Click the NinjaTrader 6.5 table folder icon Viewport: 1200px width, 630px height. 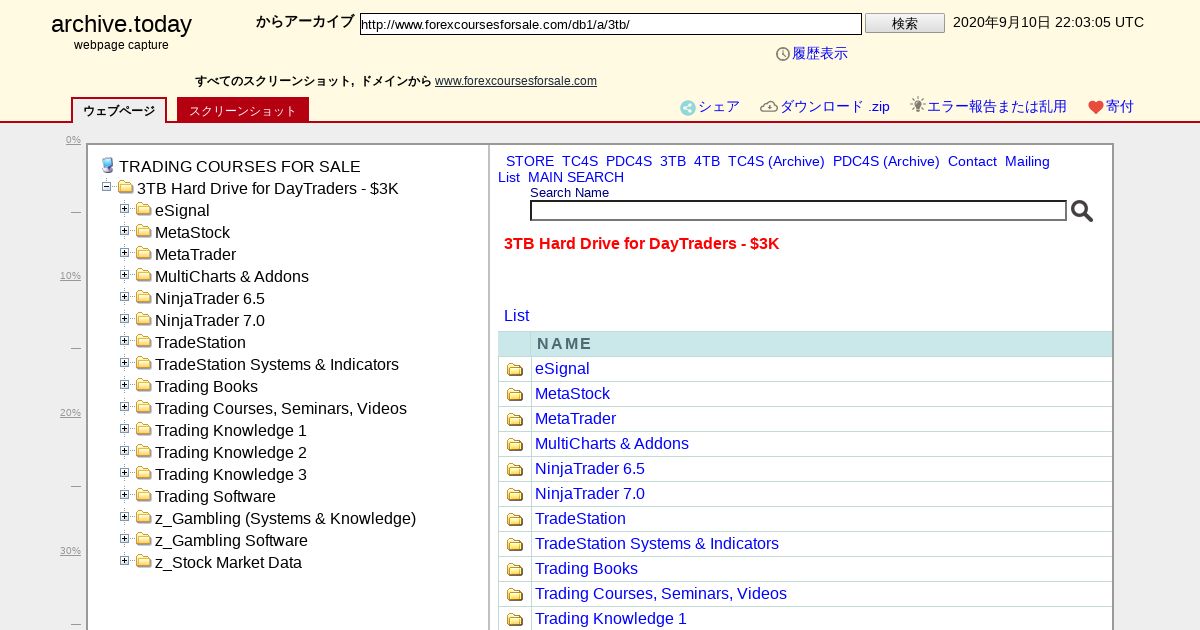515,469
